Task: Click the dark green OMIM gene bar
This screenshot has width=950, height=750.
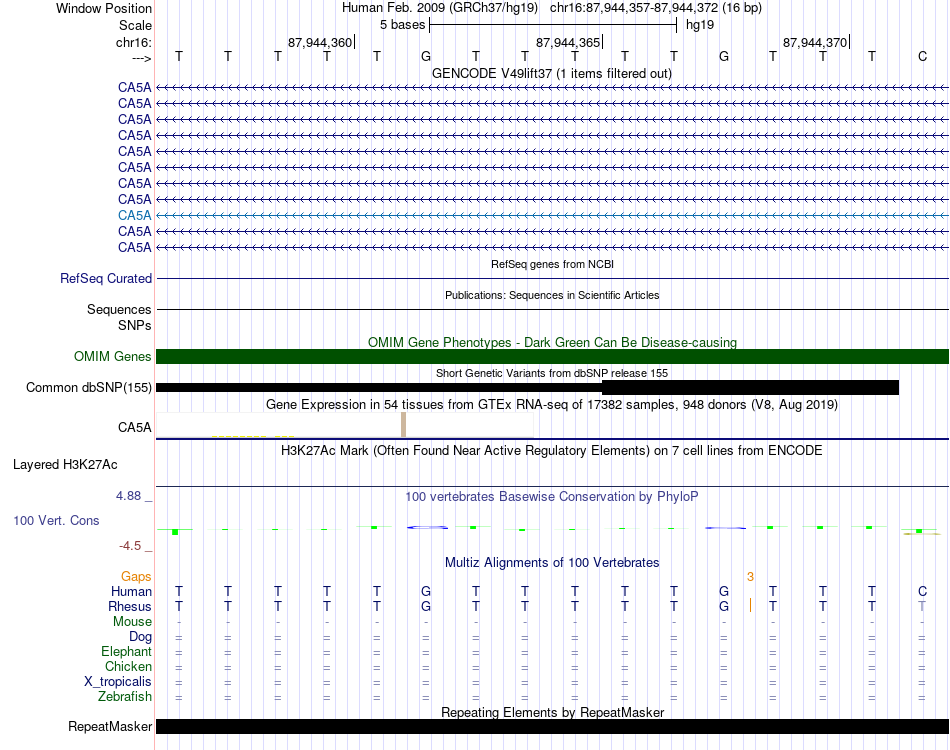Action: (552, 356)
